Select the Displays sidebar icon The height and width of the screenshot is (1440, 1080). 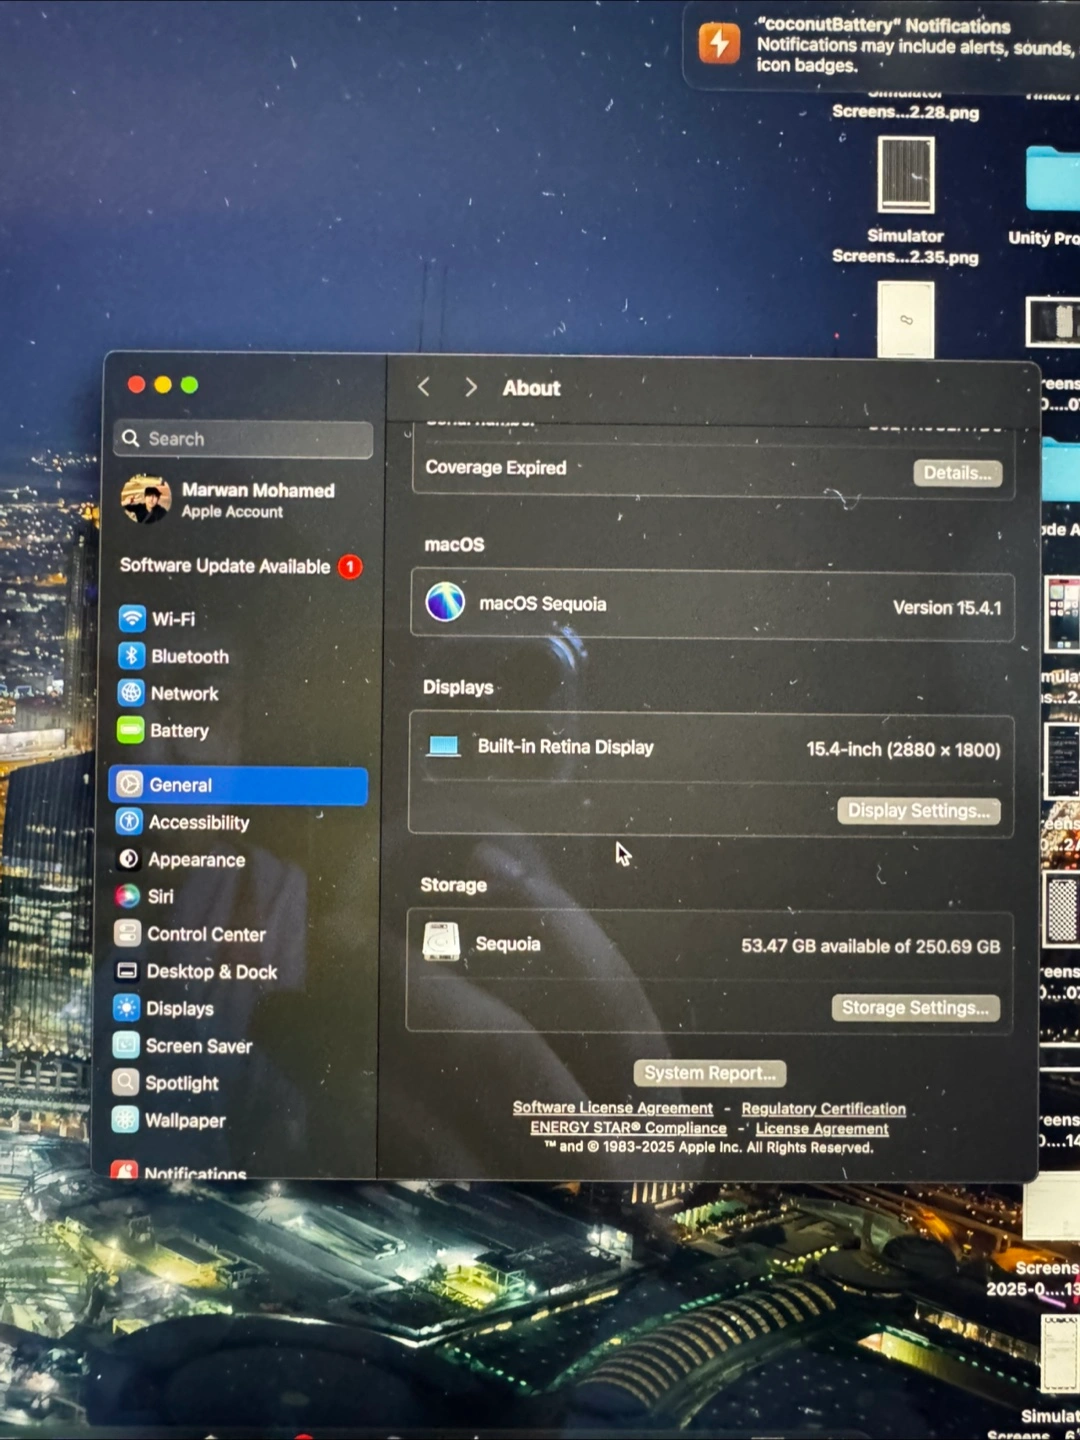[126, 1007]
